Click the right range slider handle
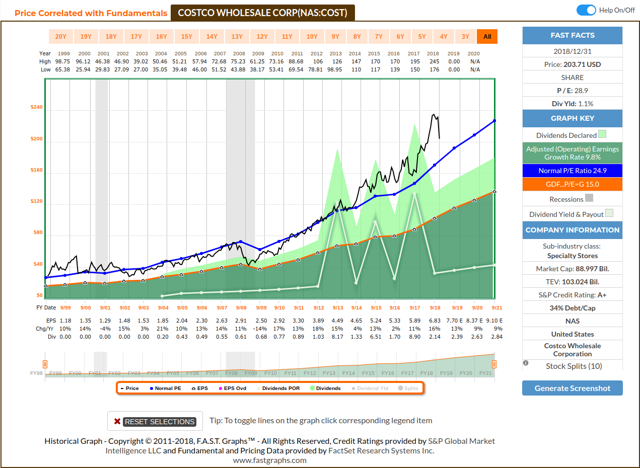This screenshot has width=640, height=468. point(494,364)
